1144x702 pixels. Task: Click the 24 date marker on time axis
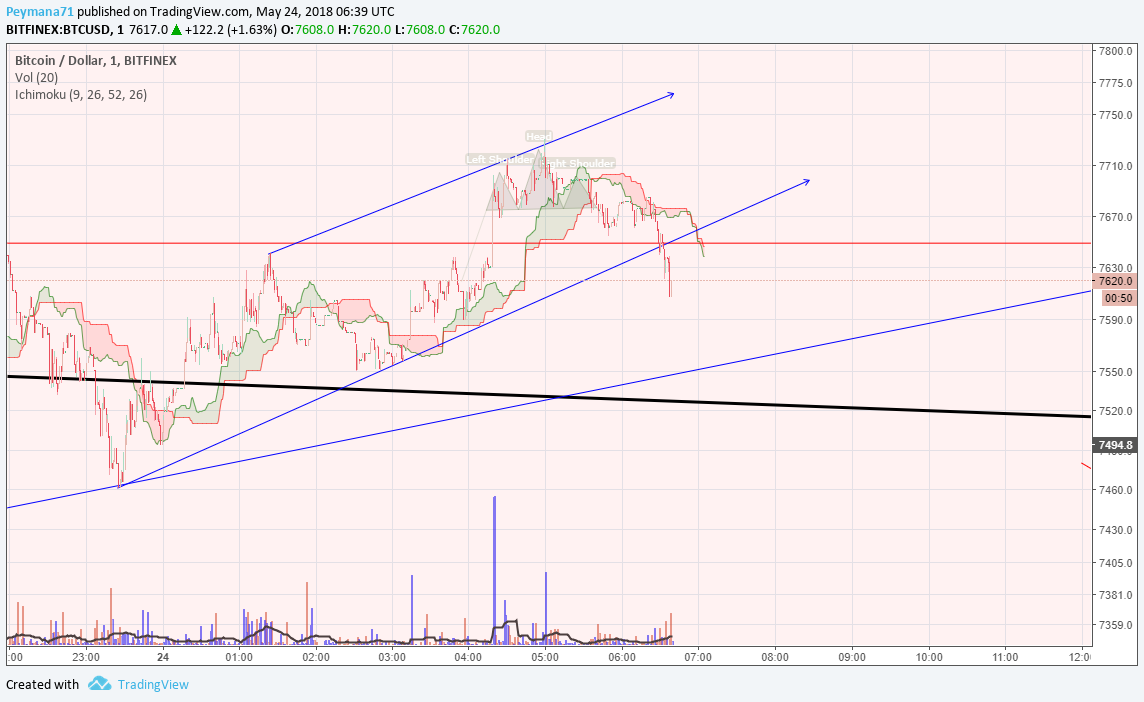[x=163, y=657]
